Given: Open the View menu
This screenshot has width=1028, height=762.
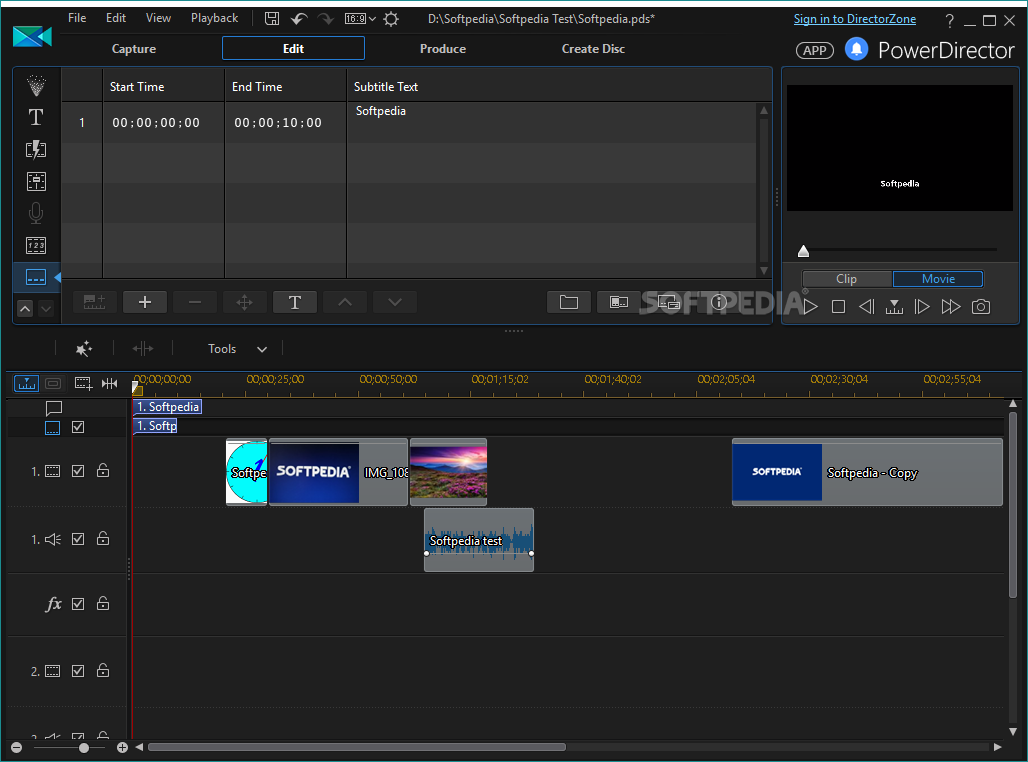Looking at the screenshot, I should tap(158, 18).
